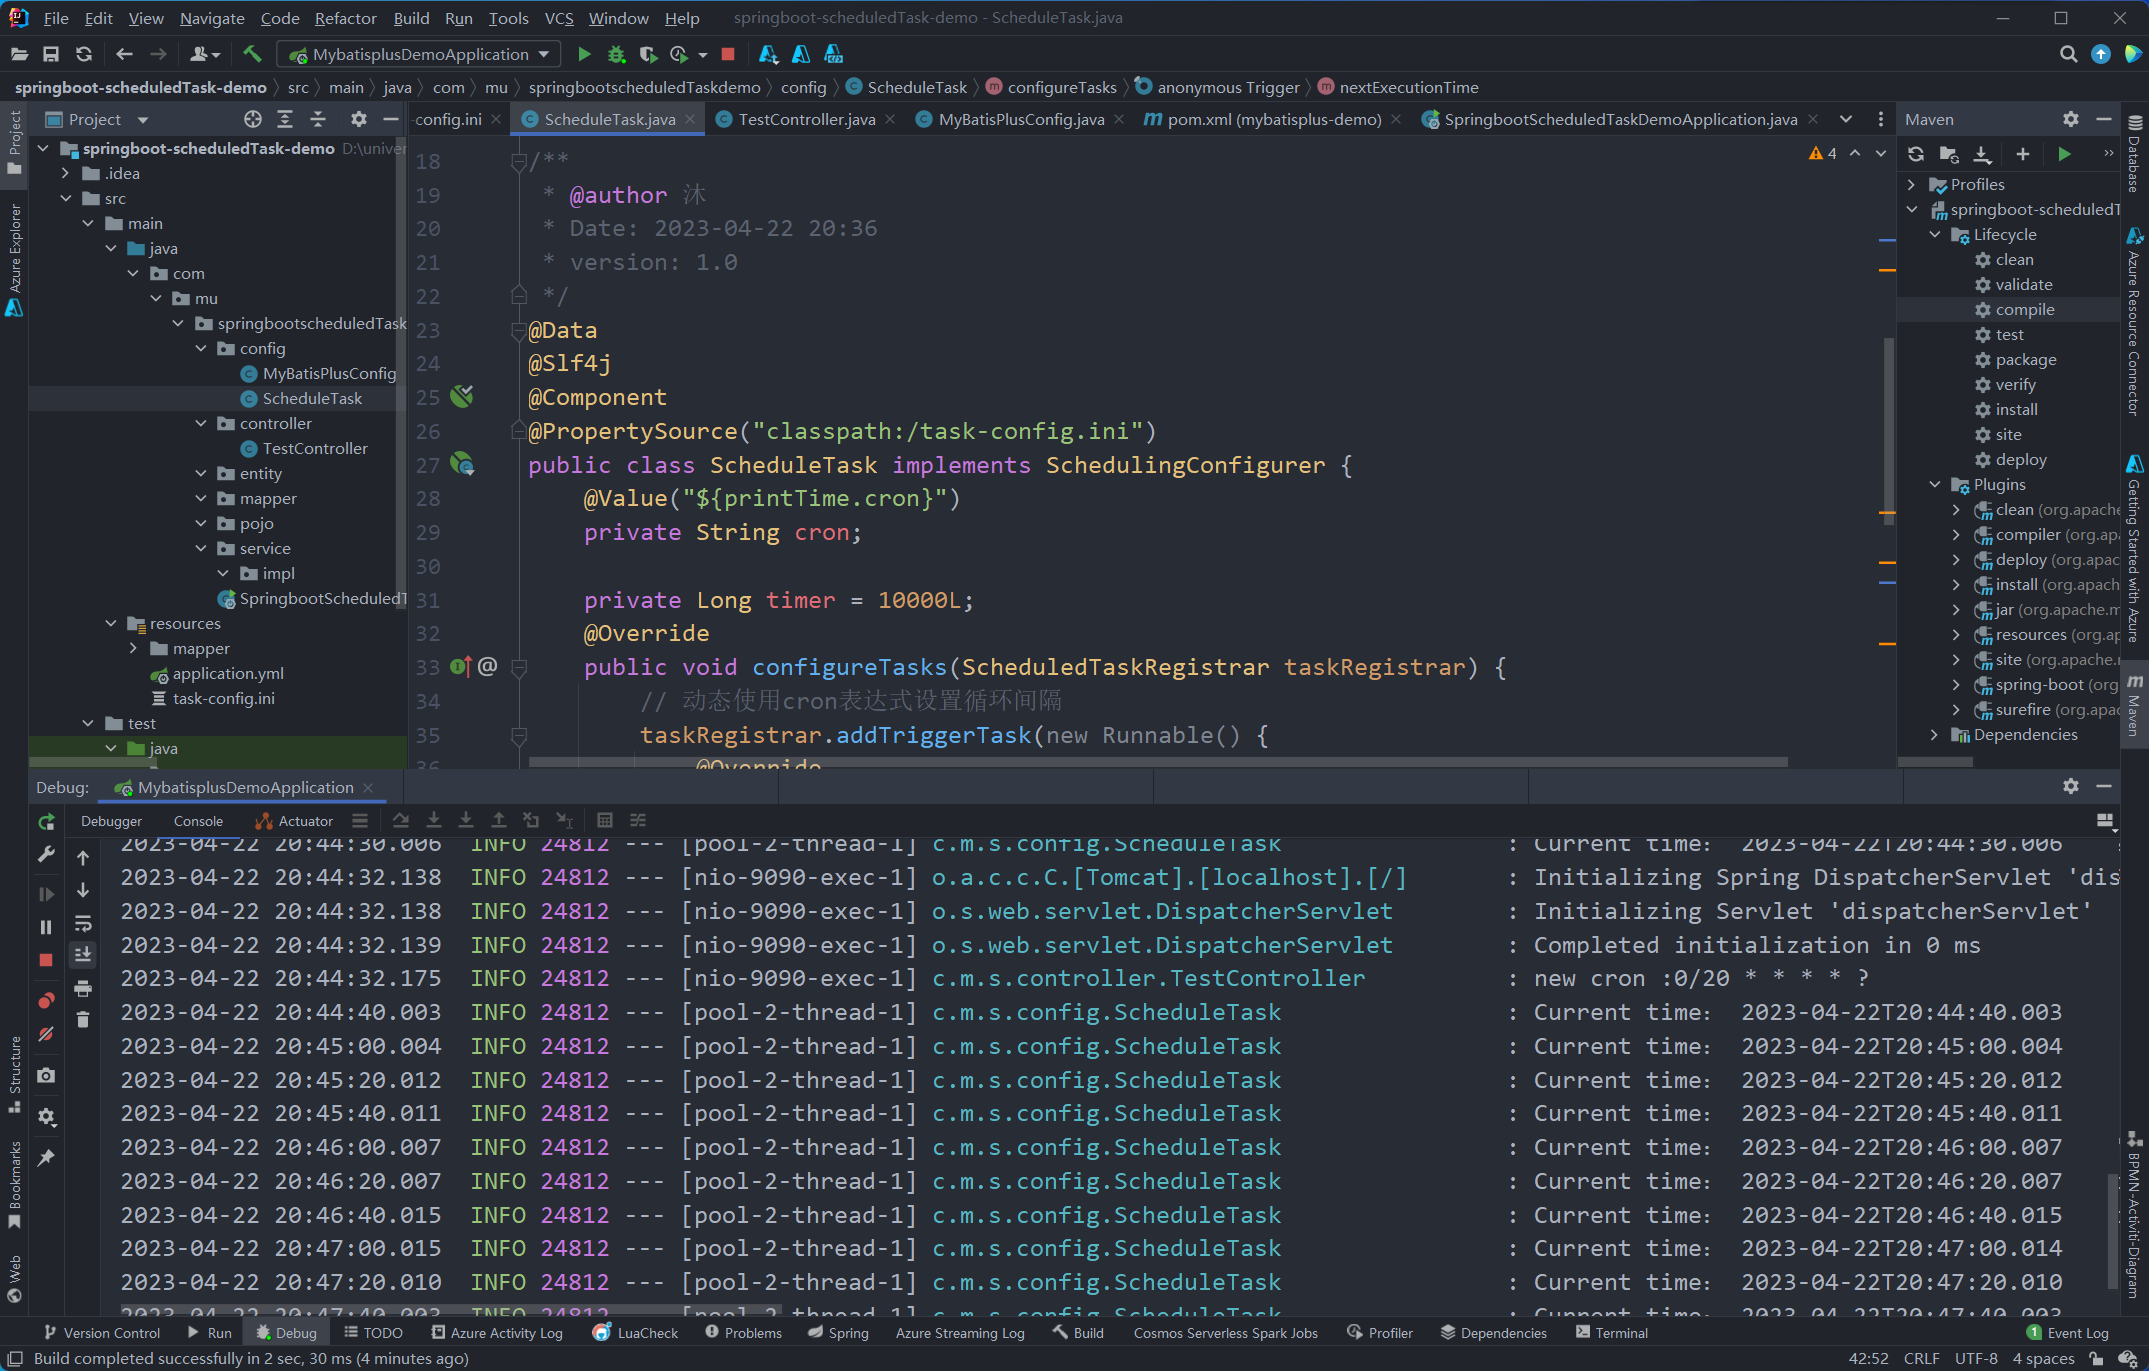Open the VCS menu
The image size is (2149, 1371).
pyautogui.click(x=559, y=18)
